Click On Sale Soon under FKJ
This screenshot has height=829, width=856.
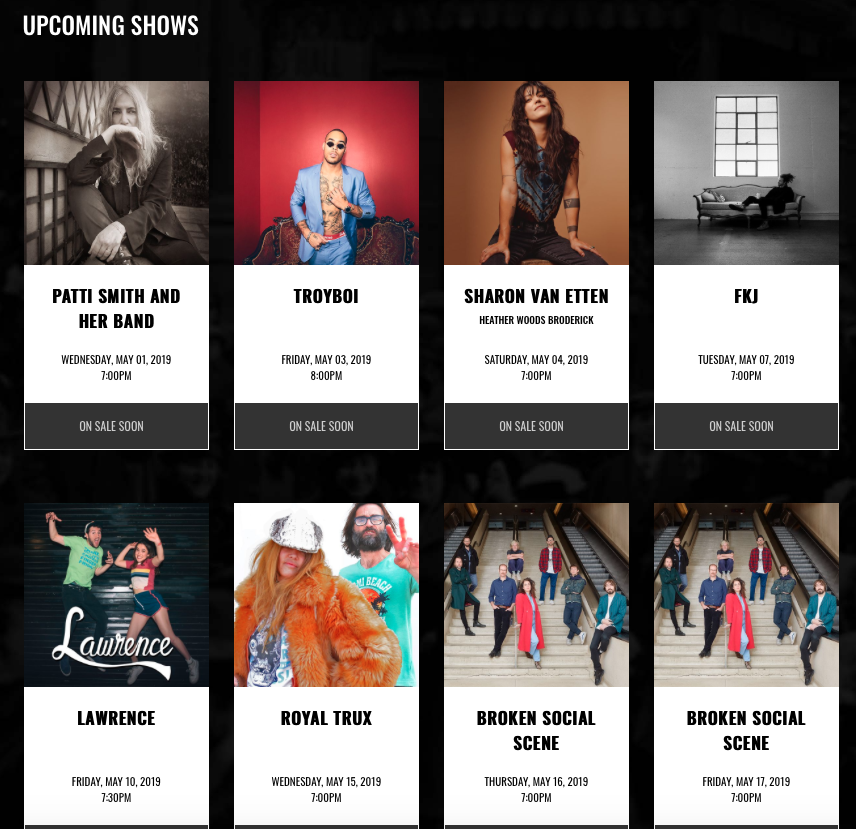(x=746, y=426)
